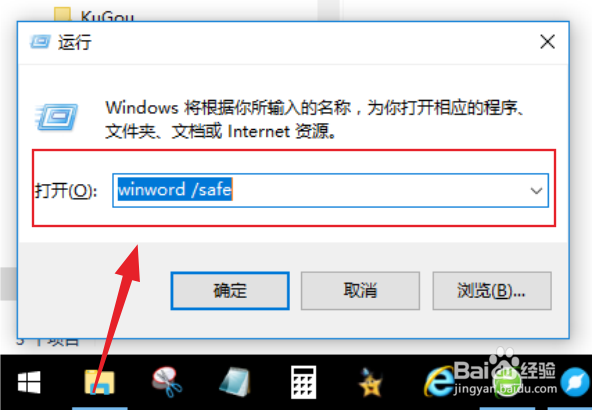592x410 pixels.
Task: Open File Explorer from the taskbar
Action: tap(99, 382)
